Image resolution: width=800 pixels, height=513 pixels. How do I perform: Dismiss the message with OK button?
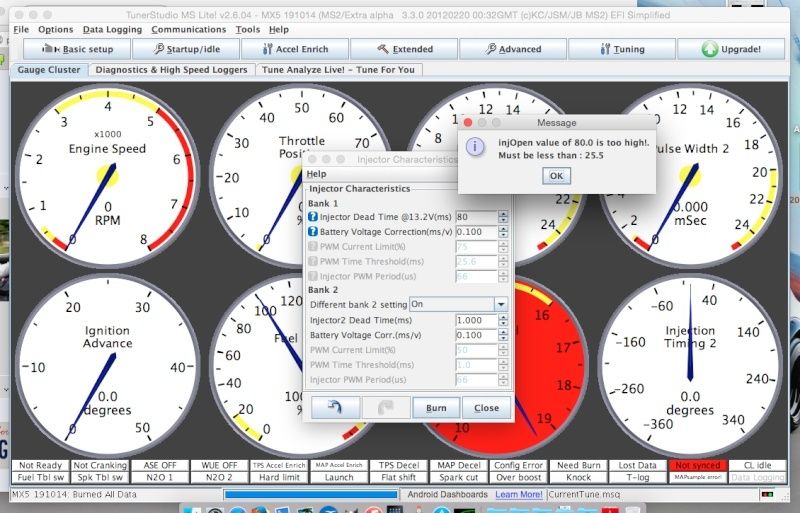pos(556,176)
